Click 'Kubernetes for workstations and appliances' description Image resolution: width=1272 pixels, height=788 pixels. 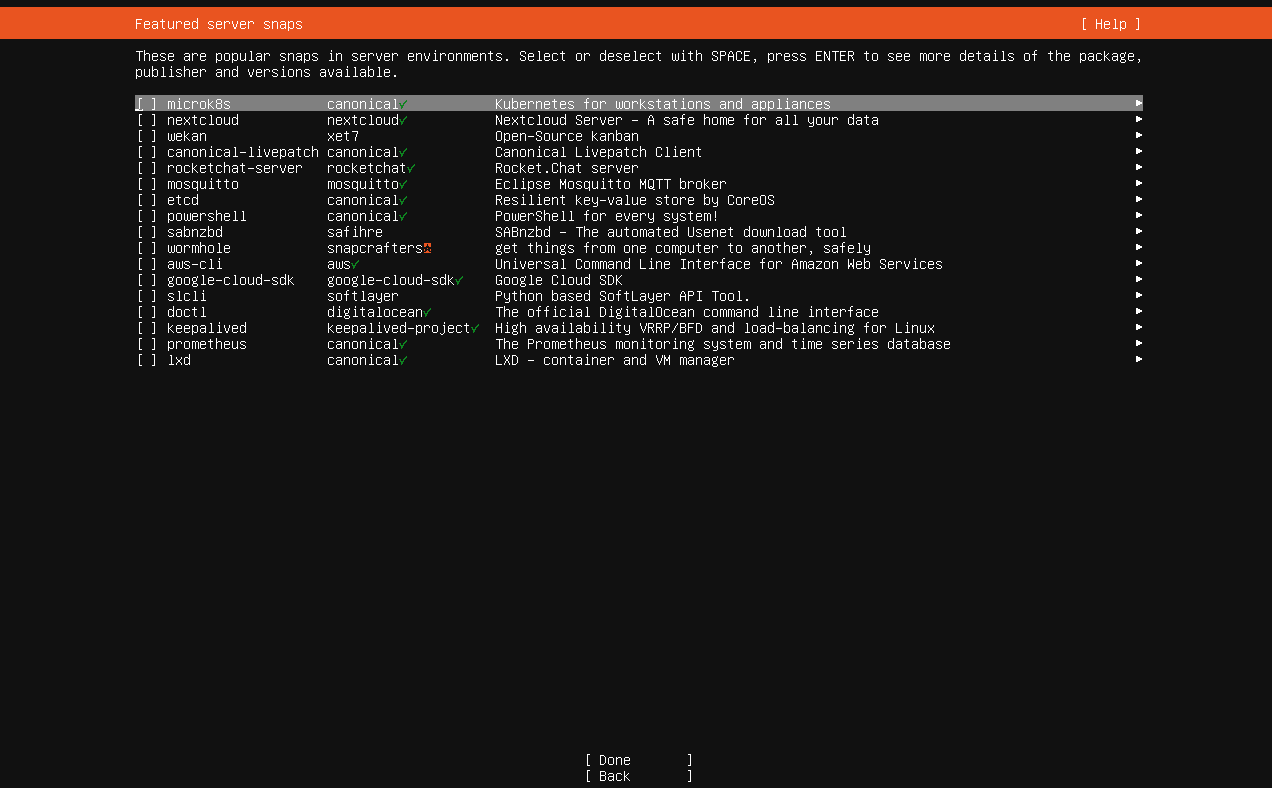[663, 104]
